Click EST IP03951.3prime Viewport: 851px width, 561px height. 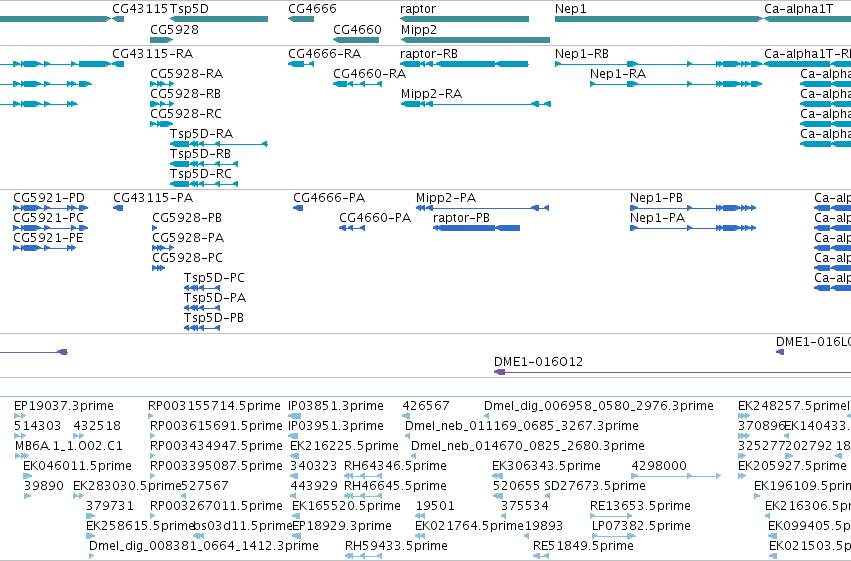click(x=336, y=426)
